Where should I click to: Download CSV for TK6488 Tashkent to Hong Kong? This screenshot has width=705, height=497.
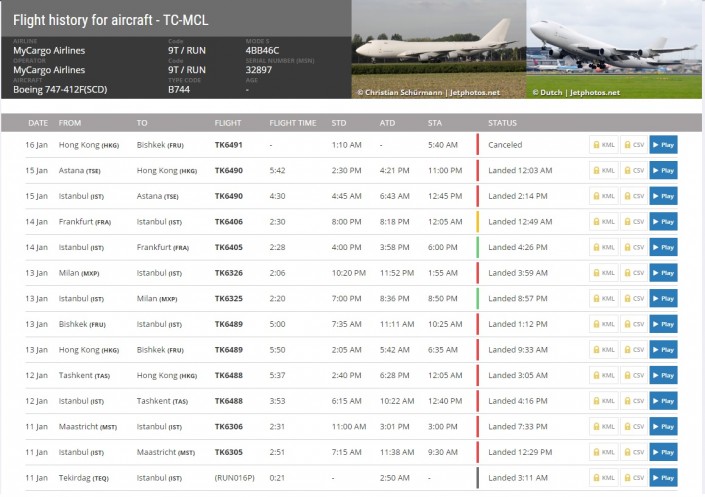coord(633,376)
